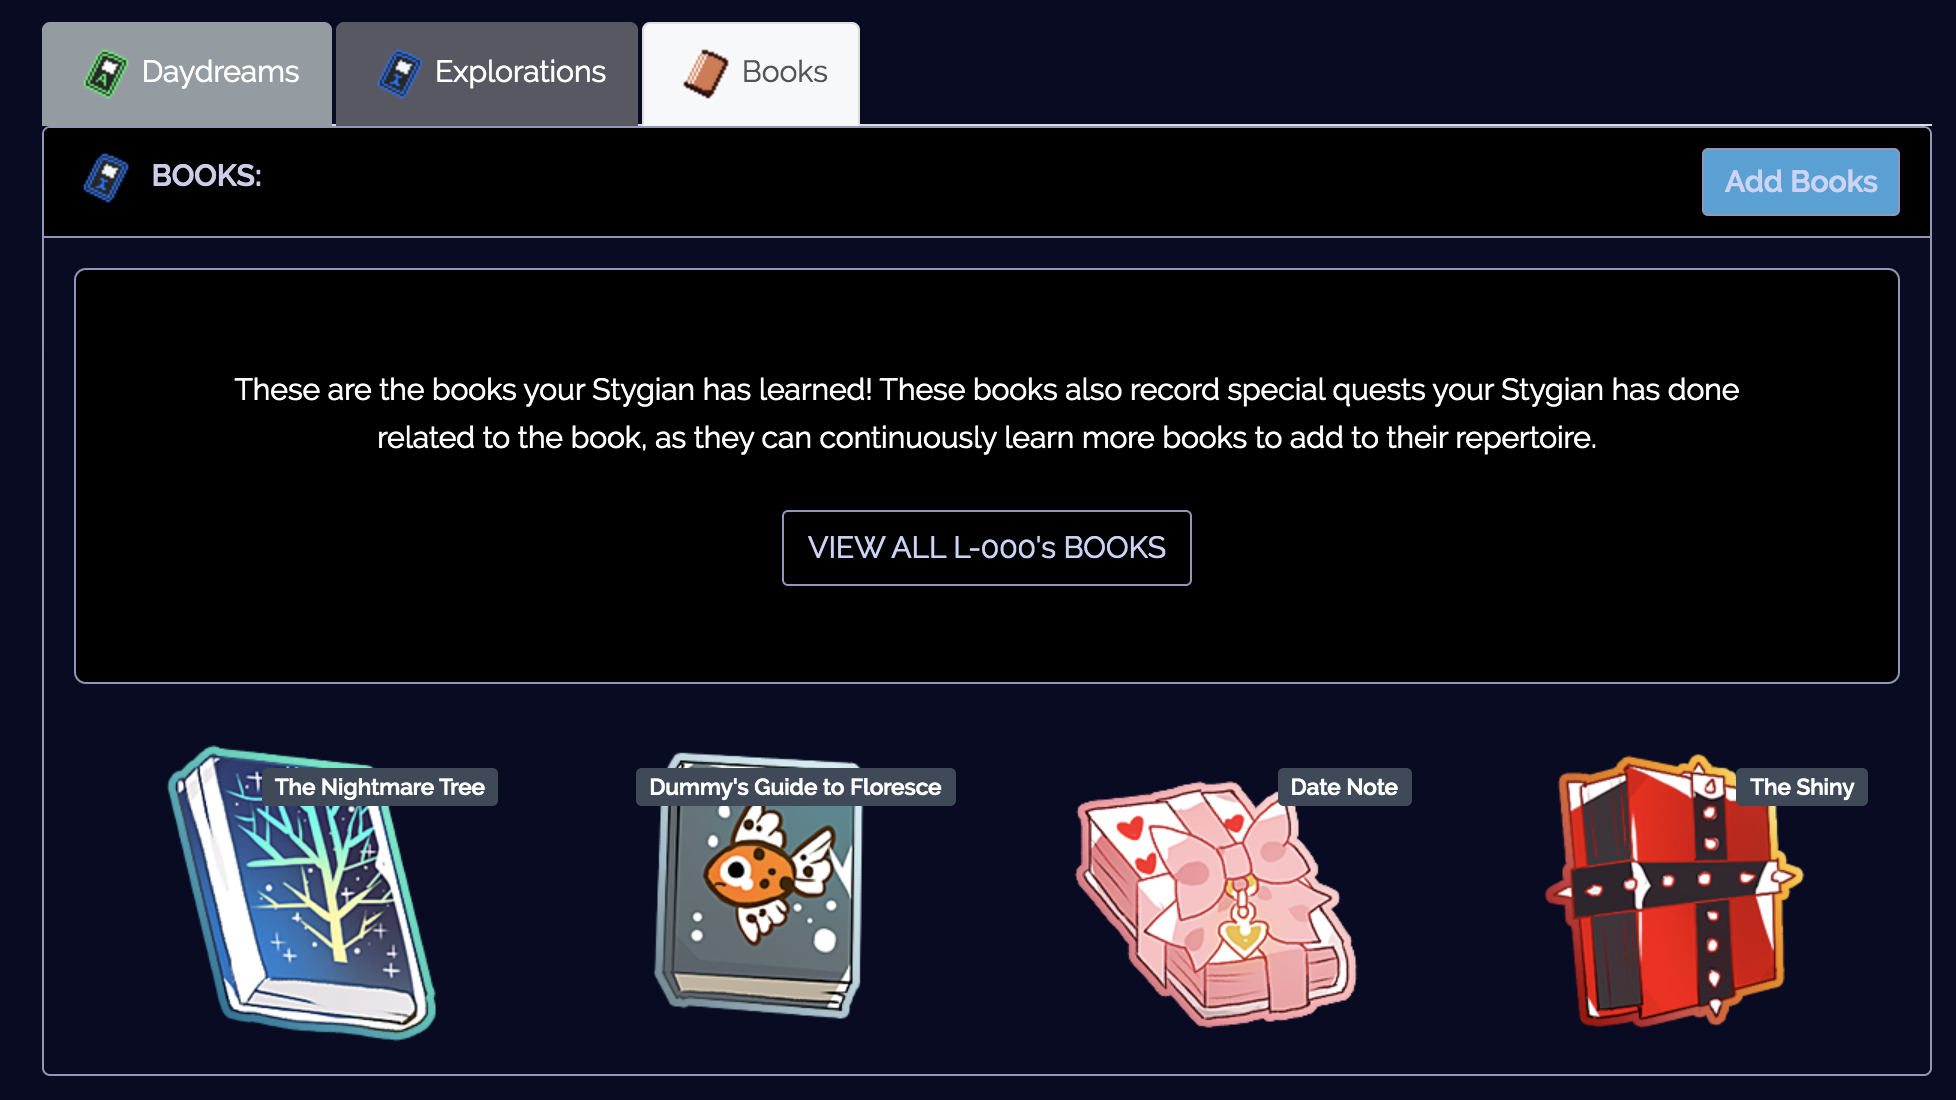
Task: Open VIEW ALL L-000's BOOKS
Action: 986,548
